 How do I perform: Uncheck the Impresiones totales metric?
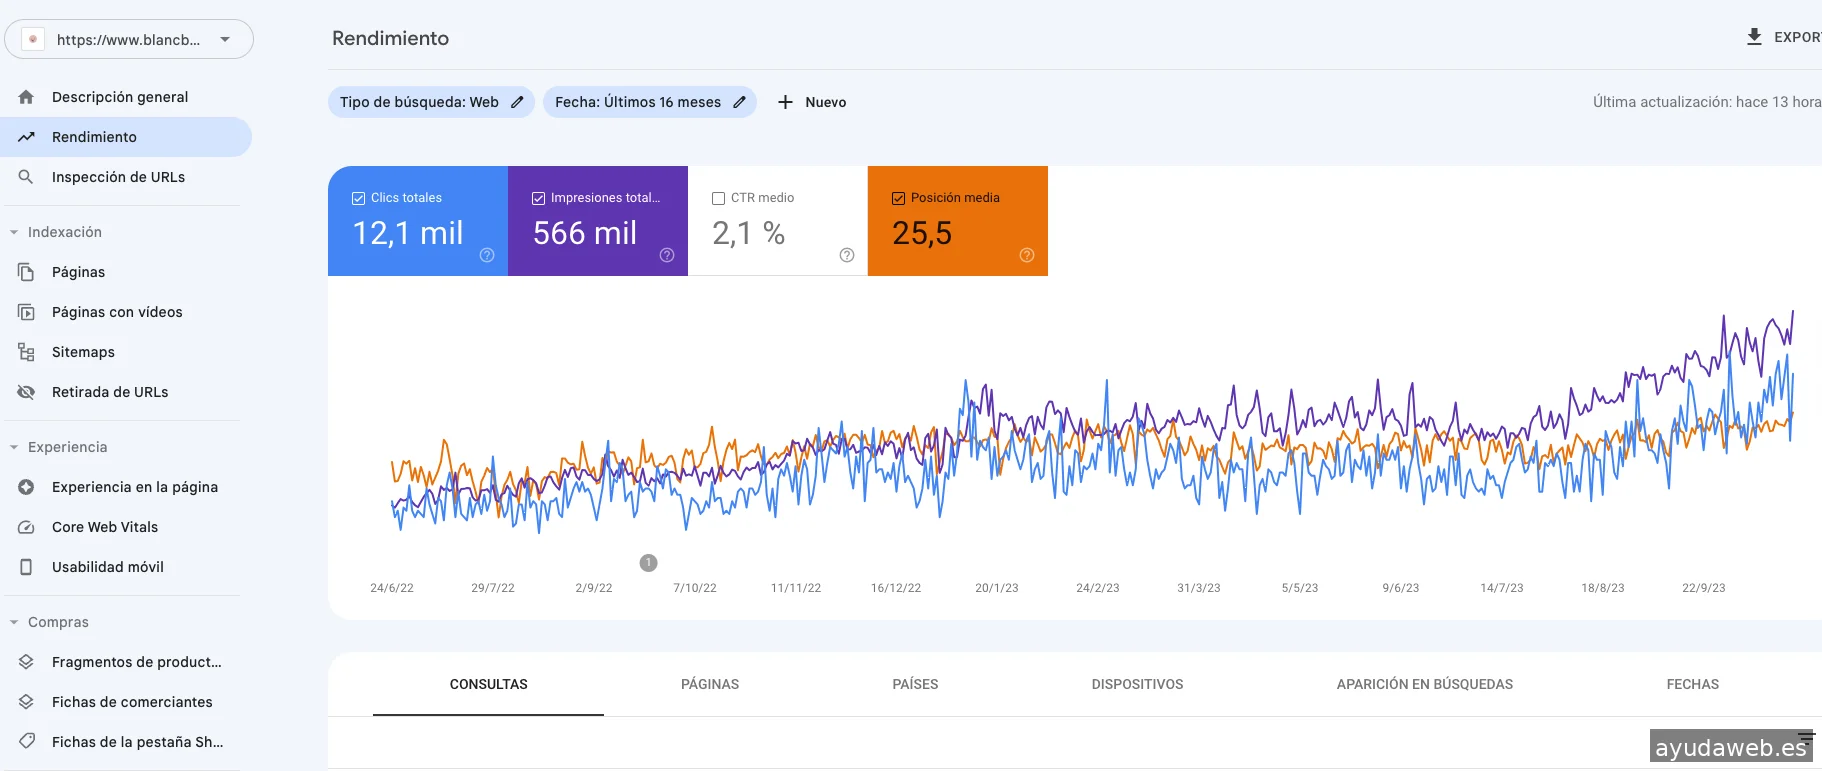[x=538, y=198]
